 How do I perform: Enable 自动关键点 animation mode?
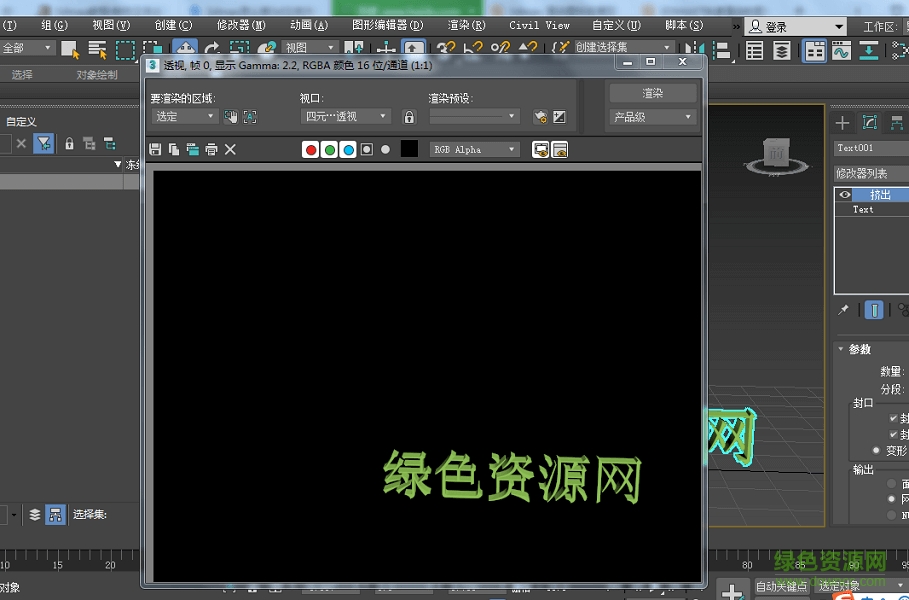[782, 586]
